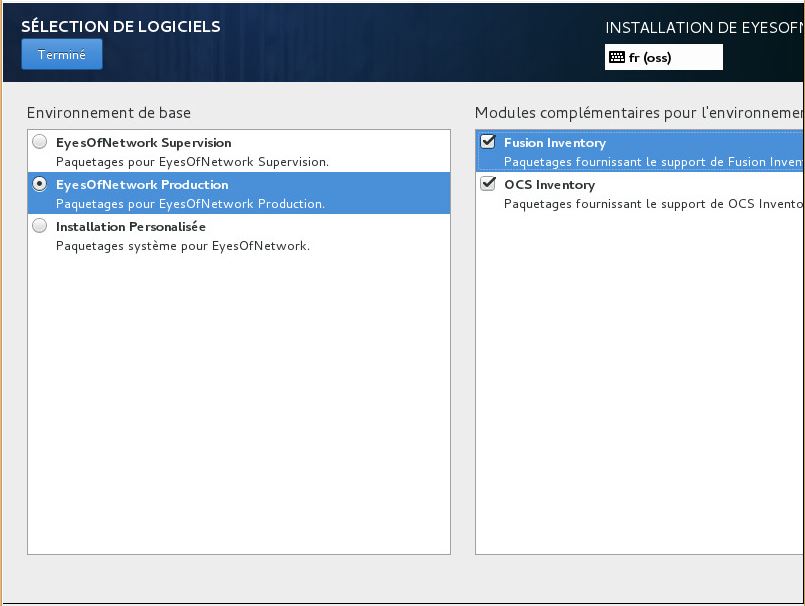Click description Paquetages système pour EyesOfNetwork

coord(183,246)
